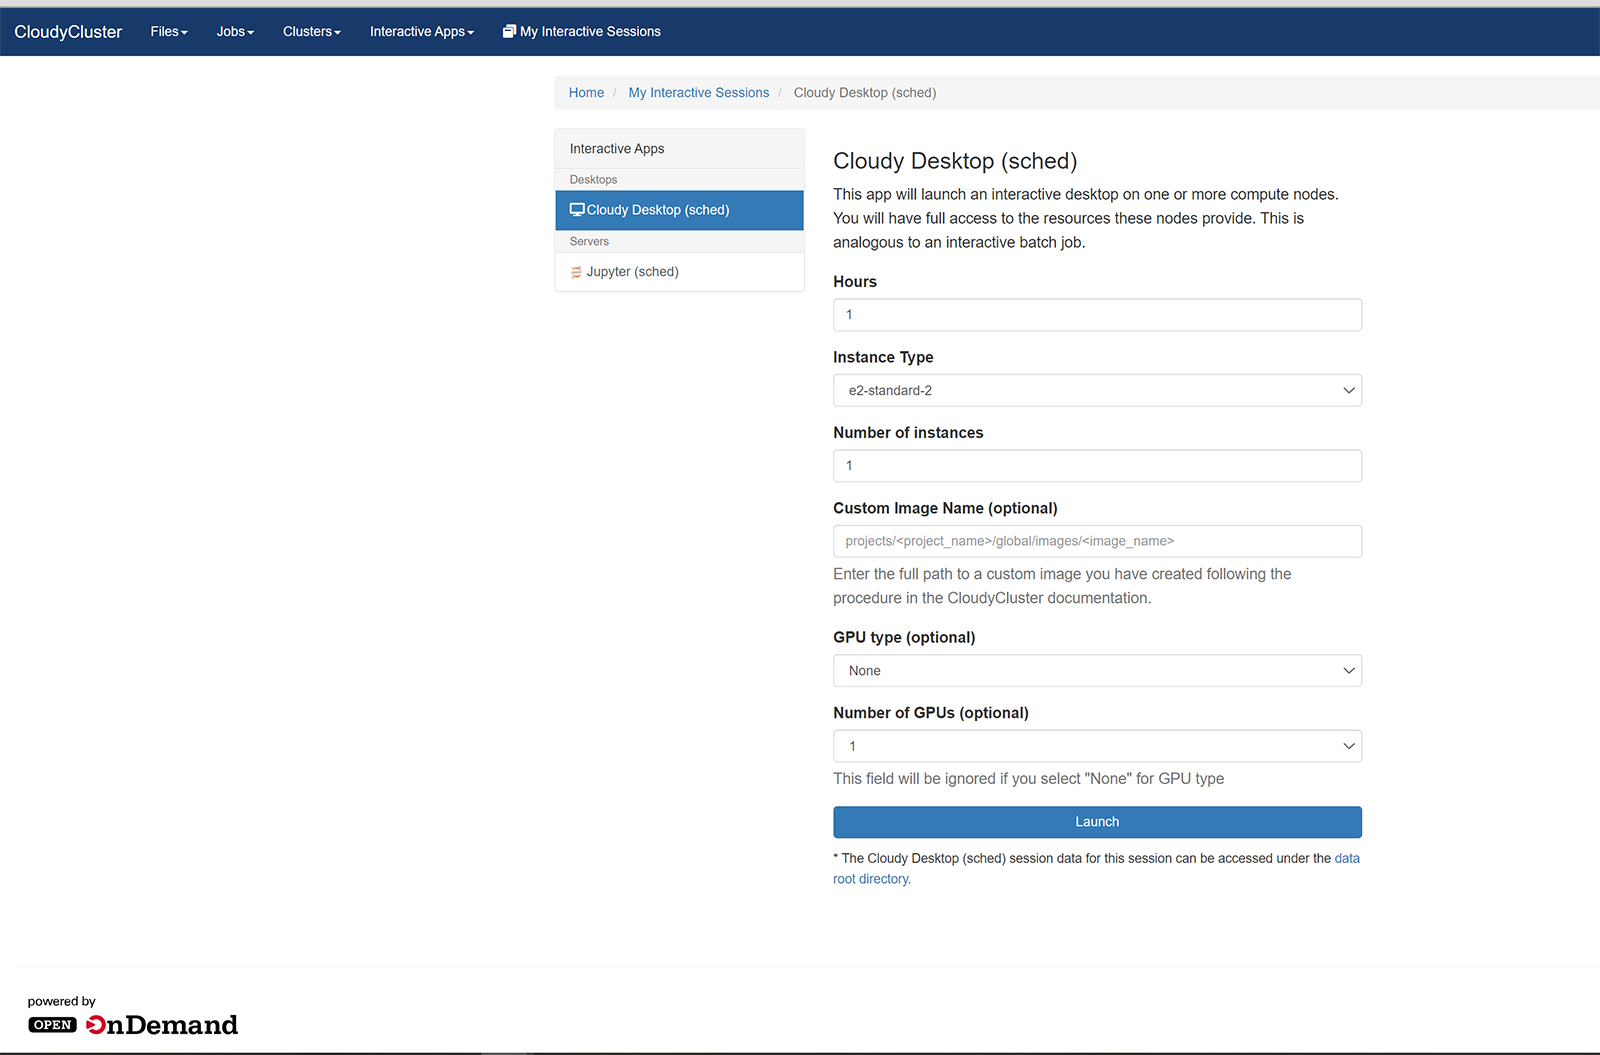Click the 'powered by' footer text

[x=62, y=1001]
